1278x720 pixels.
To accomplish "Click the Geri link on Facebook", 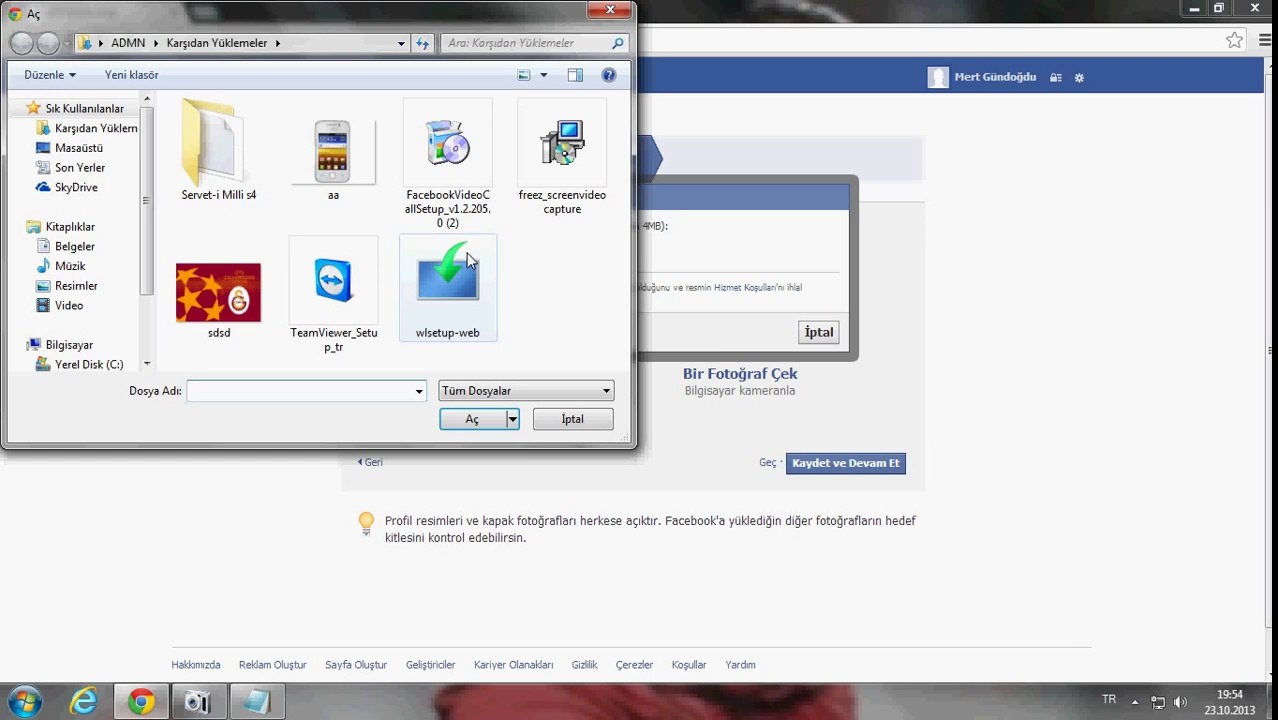I will click(370, 462).
